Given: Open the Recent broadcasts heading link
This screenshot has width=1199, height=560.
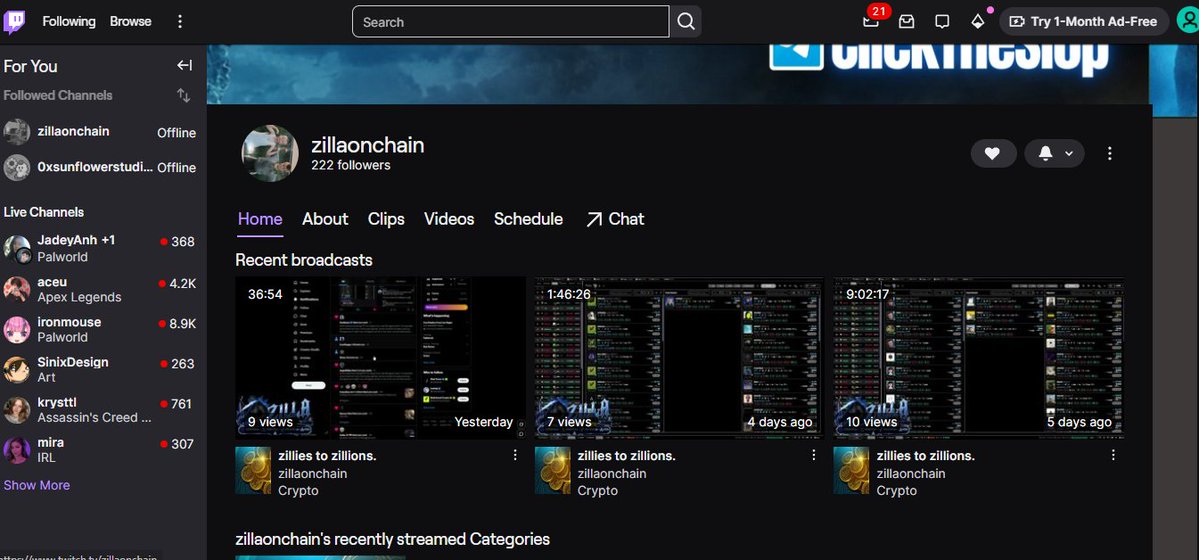Looking at the screenshot, I should tap(304, 260).
